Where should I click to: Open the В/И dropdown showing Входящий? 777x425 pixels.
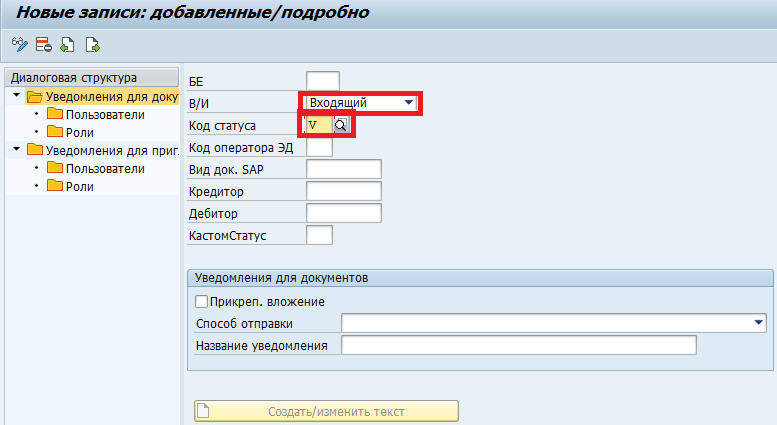[408, 103]
